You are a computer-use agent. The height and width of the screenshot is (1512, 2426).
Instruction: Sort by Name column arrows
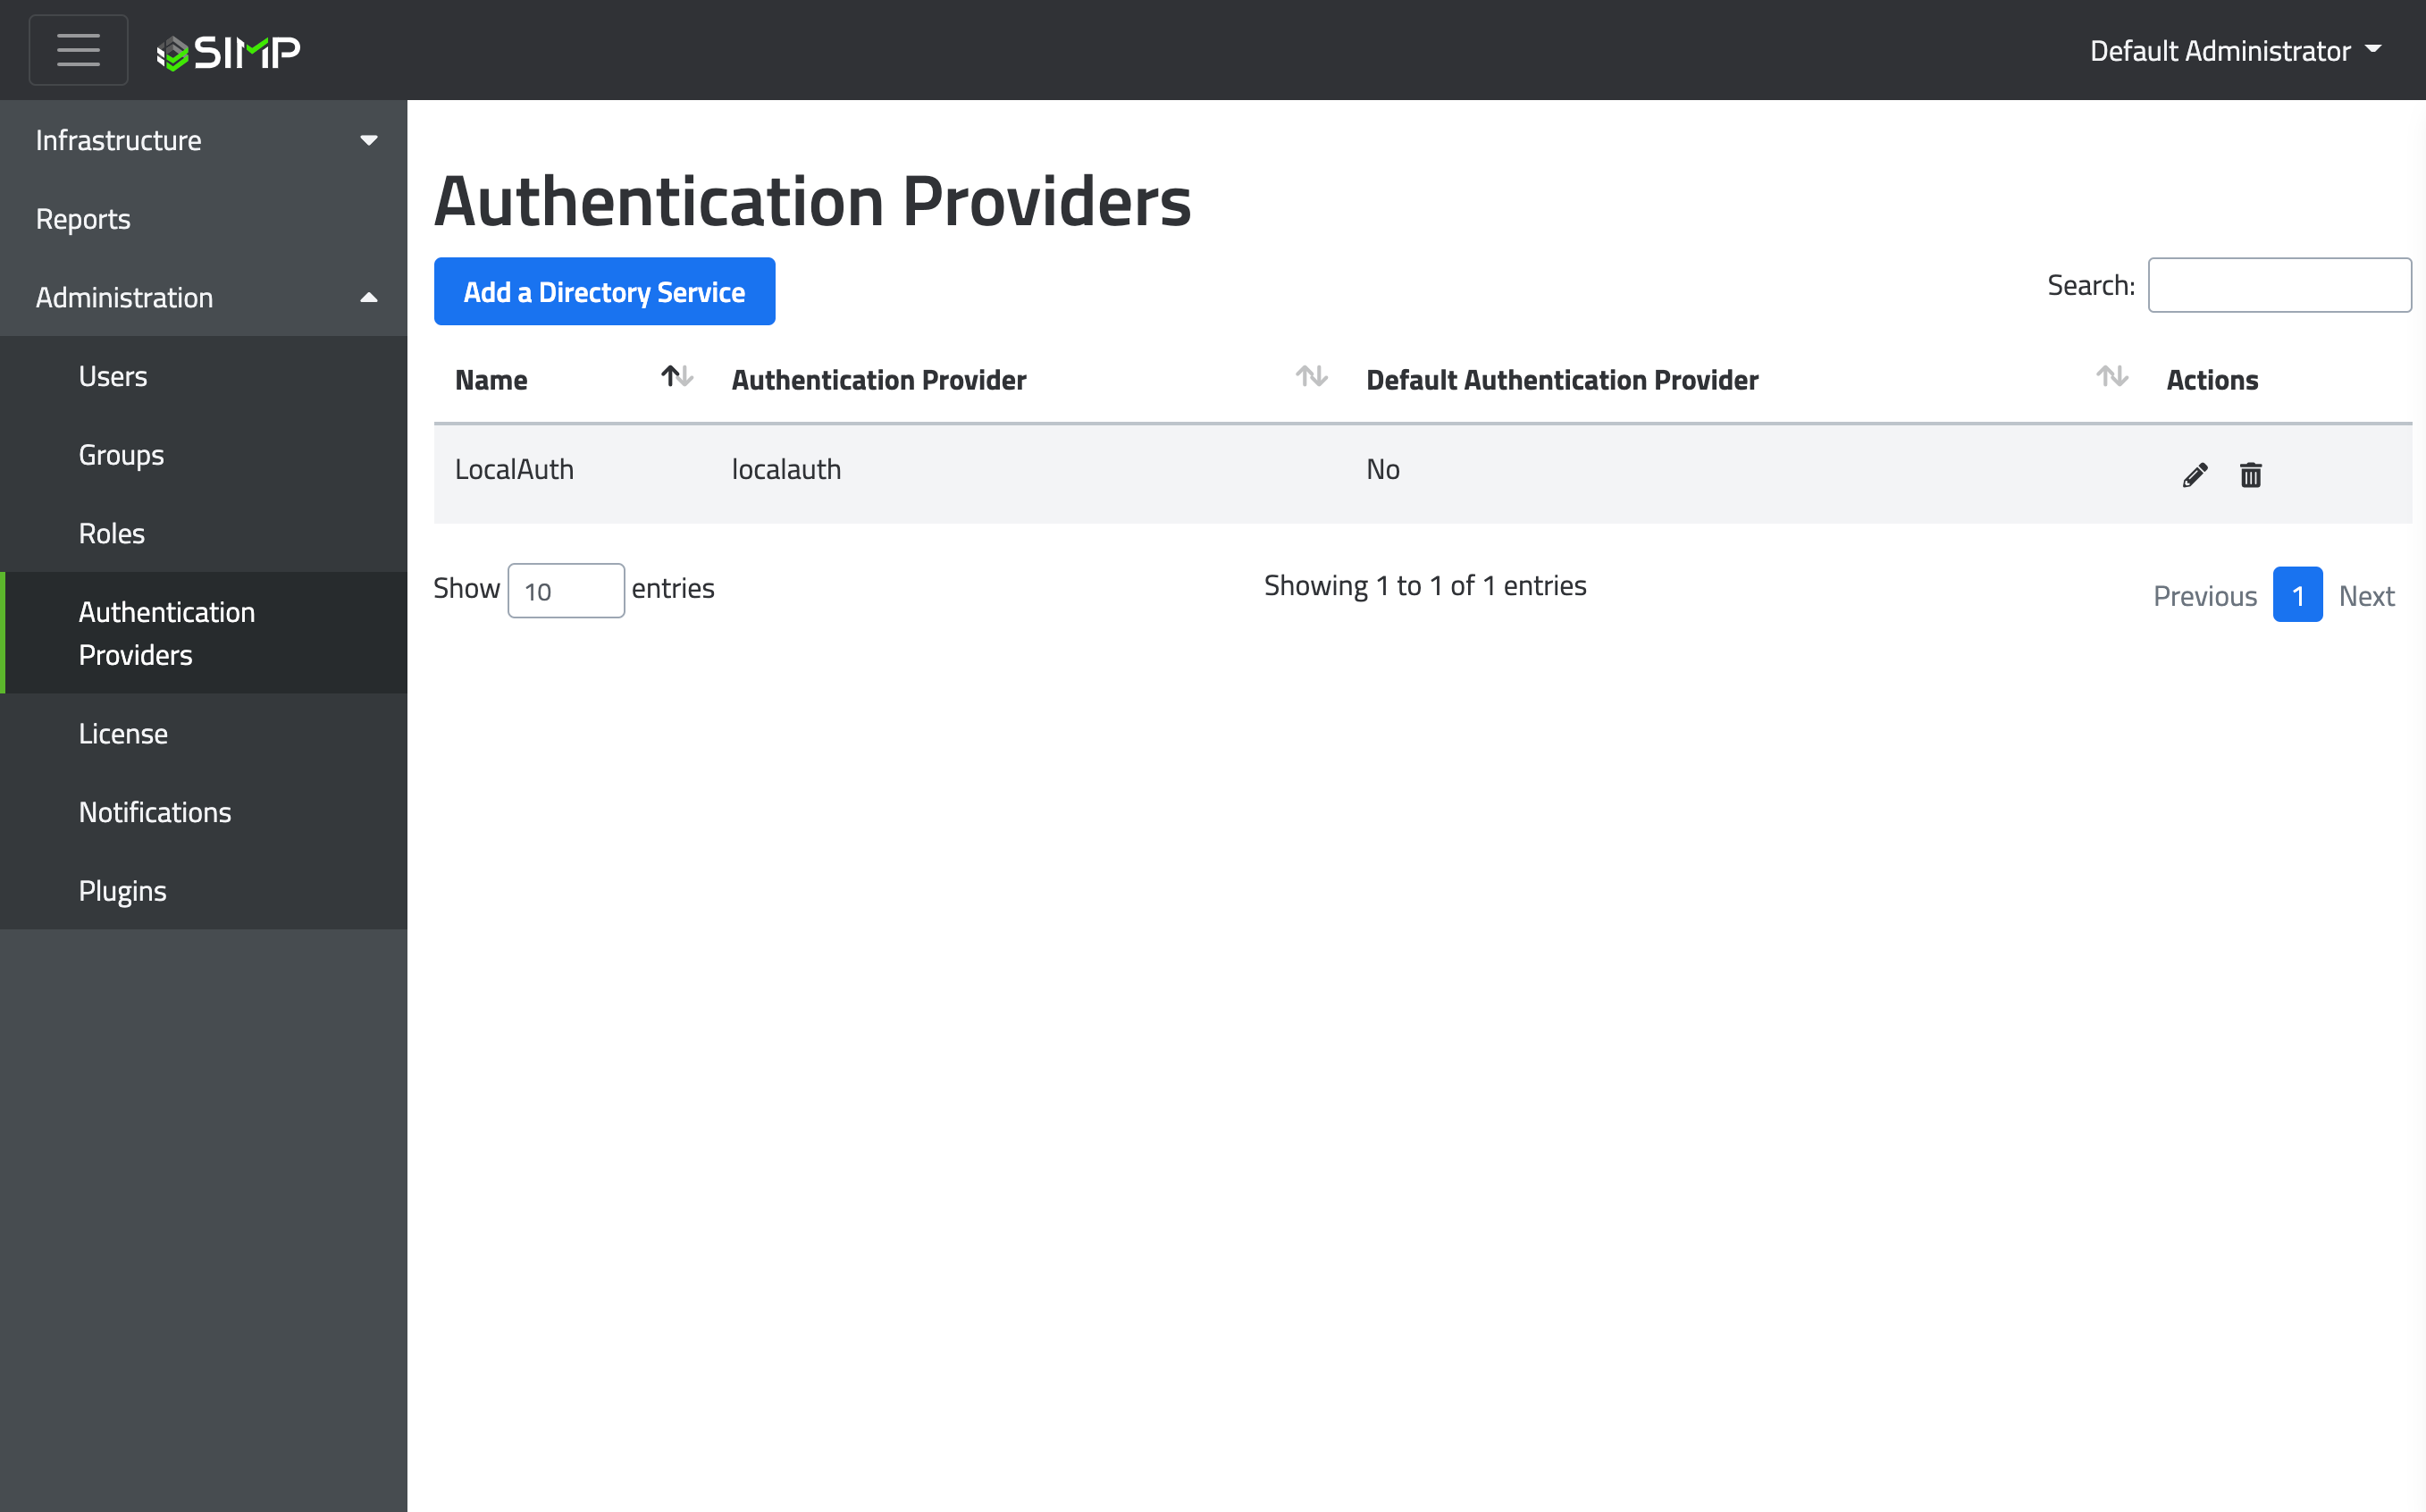pyautogui.click(x=677, y=377)
